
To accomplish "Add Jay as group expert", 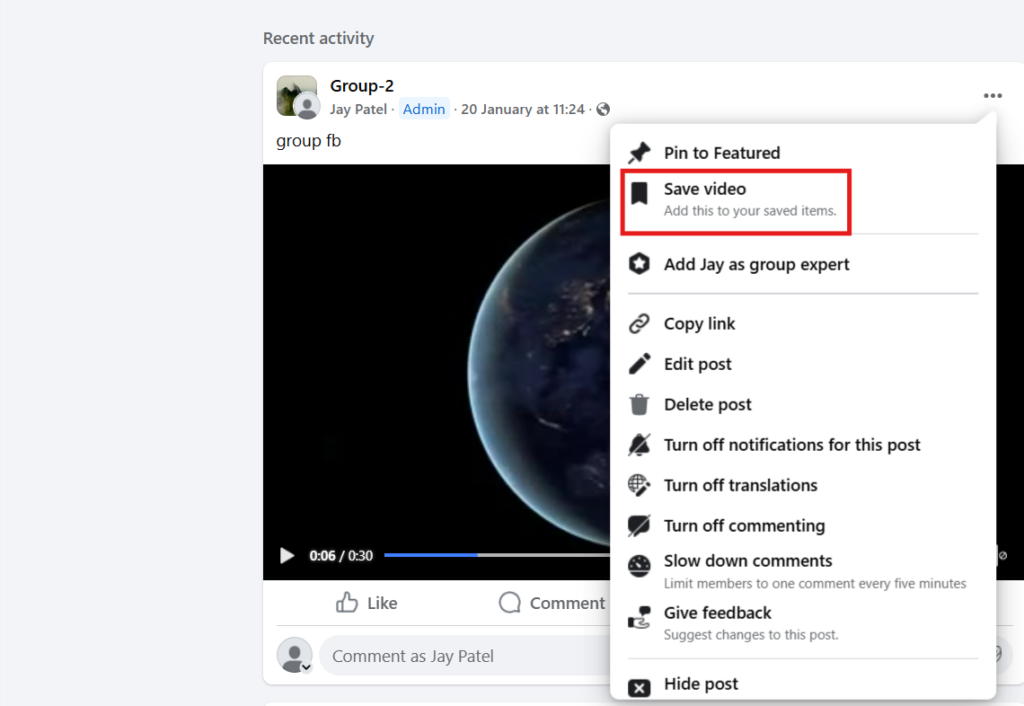I will 757,264.
